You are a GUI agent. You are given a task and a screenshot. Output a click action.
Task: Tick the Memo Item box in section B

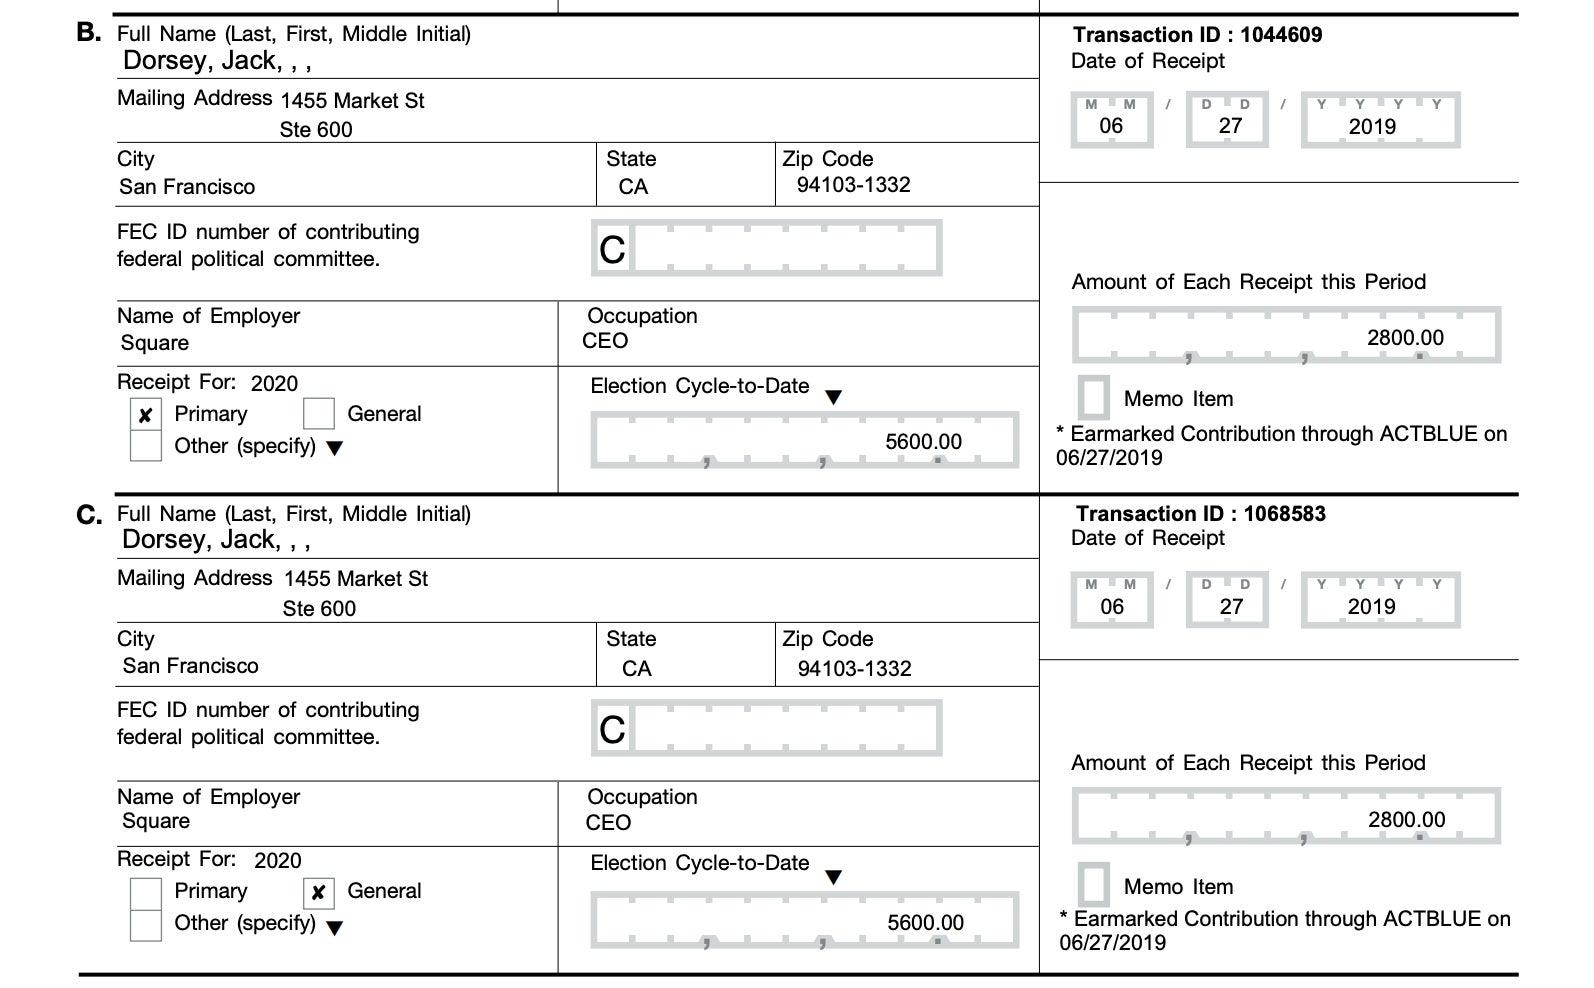1093,398
